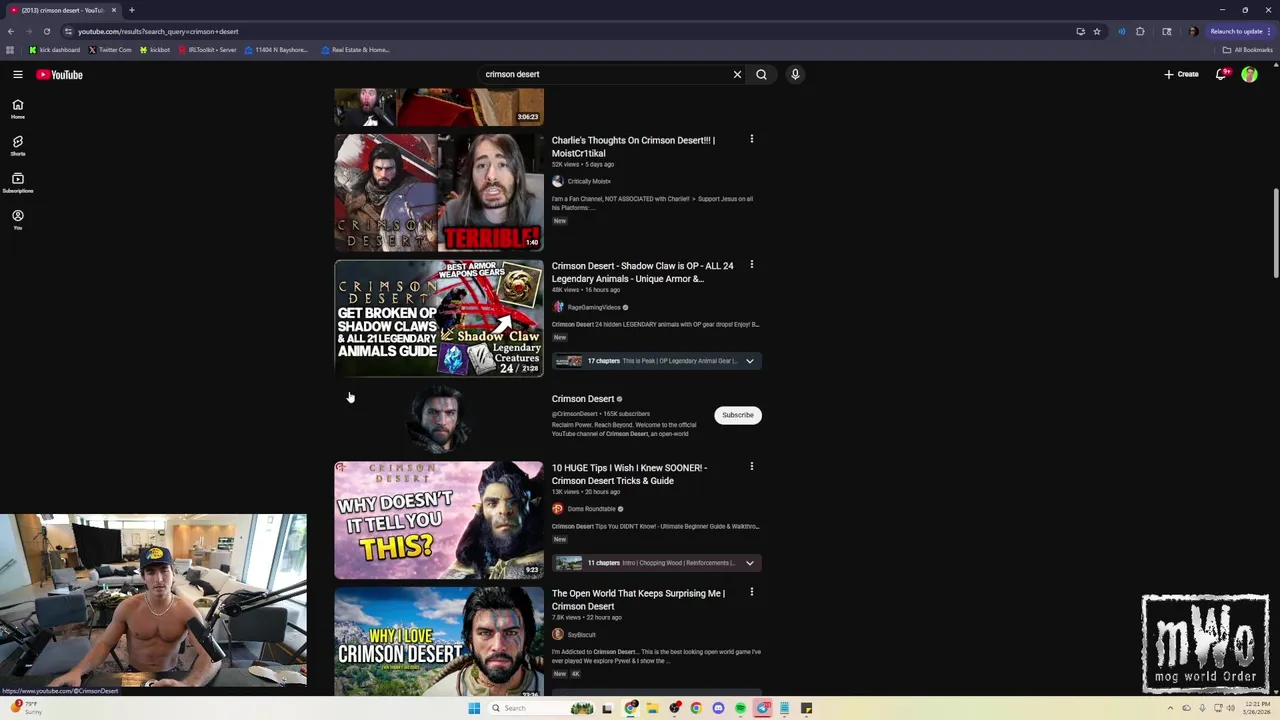Click the Create button
The width and height of the screenshot is (1280, 720).
pos(1181,74)
